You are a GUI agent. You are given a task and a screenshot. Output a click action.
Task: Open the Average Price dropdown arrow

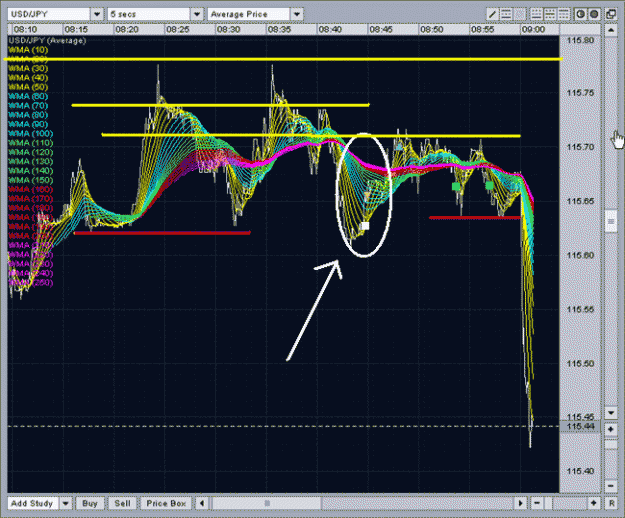297,14
